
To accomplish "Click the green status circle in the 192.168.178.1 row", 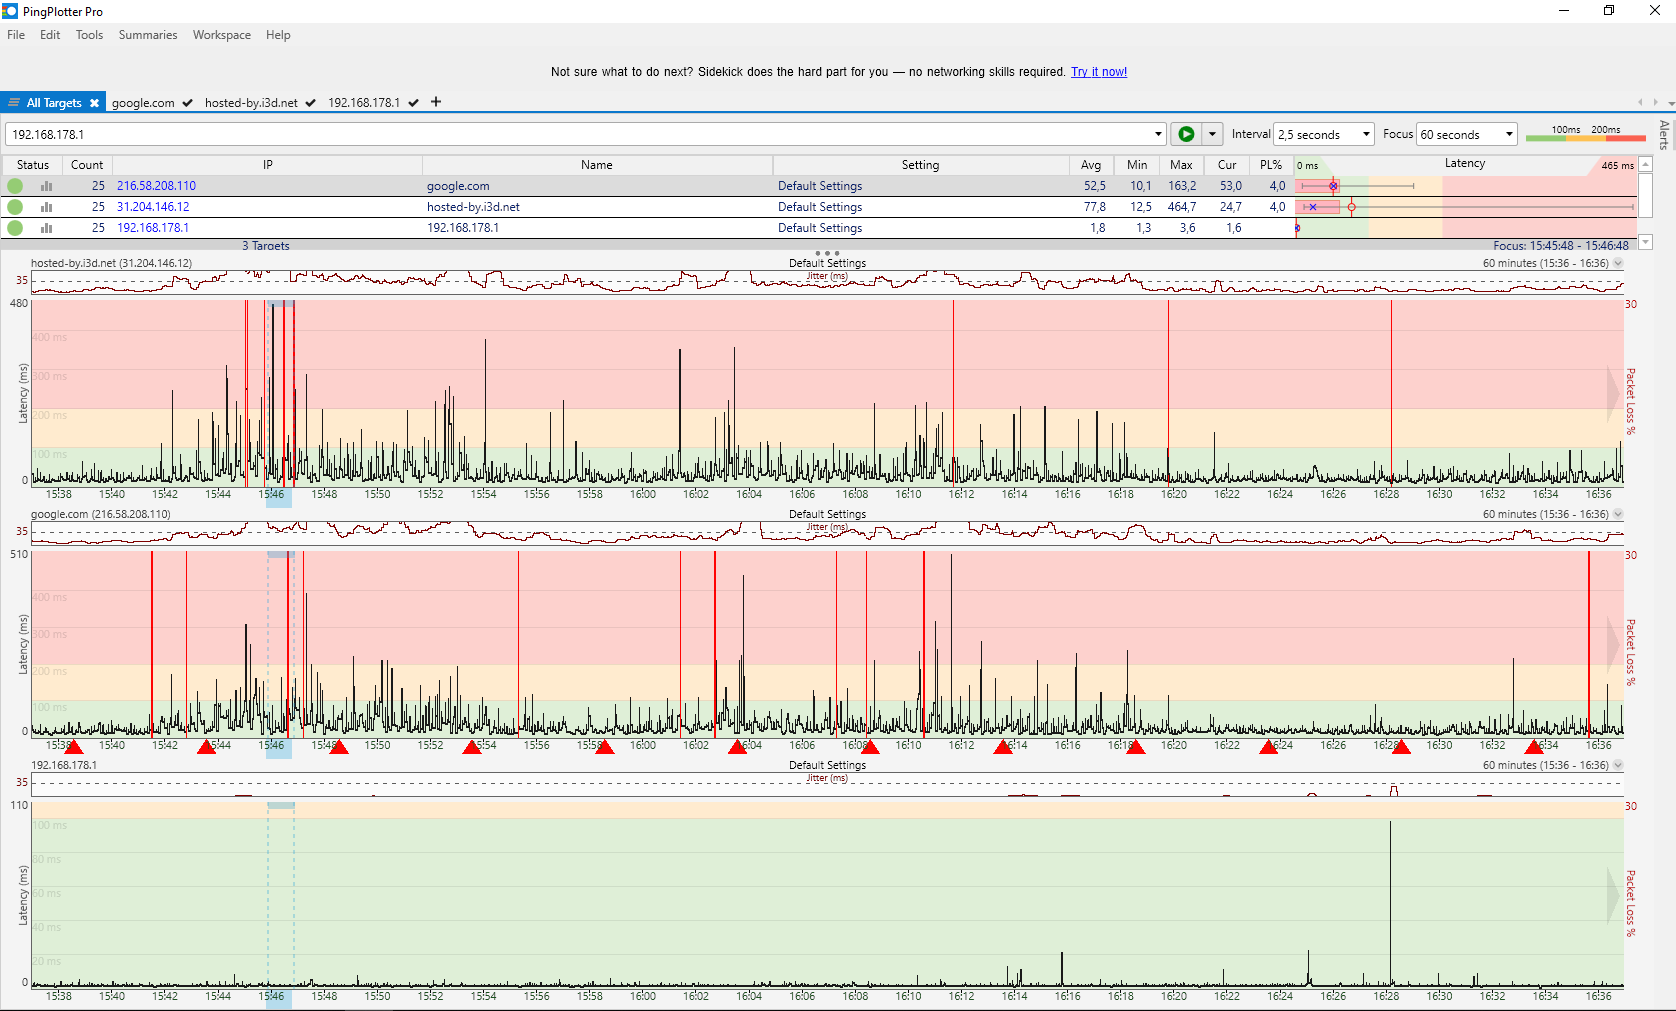I will tap(15, 228).
